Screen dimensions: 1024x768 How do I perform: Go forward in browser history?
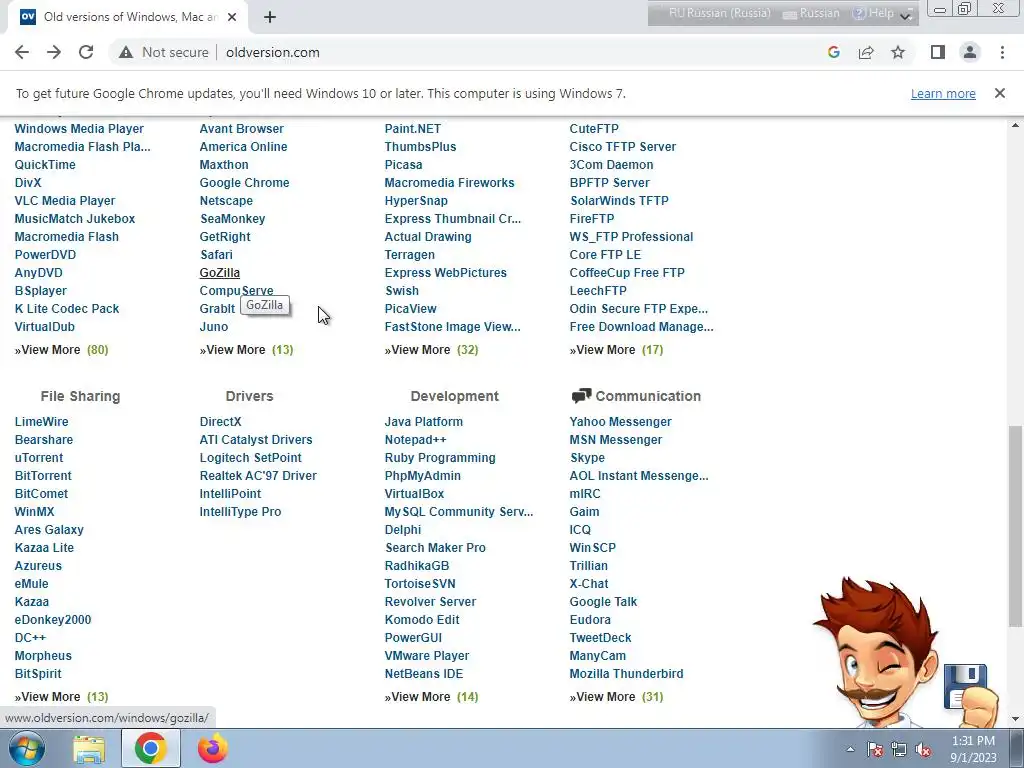coord(54,52)
